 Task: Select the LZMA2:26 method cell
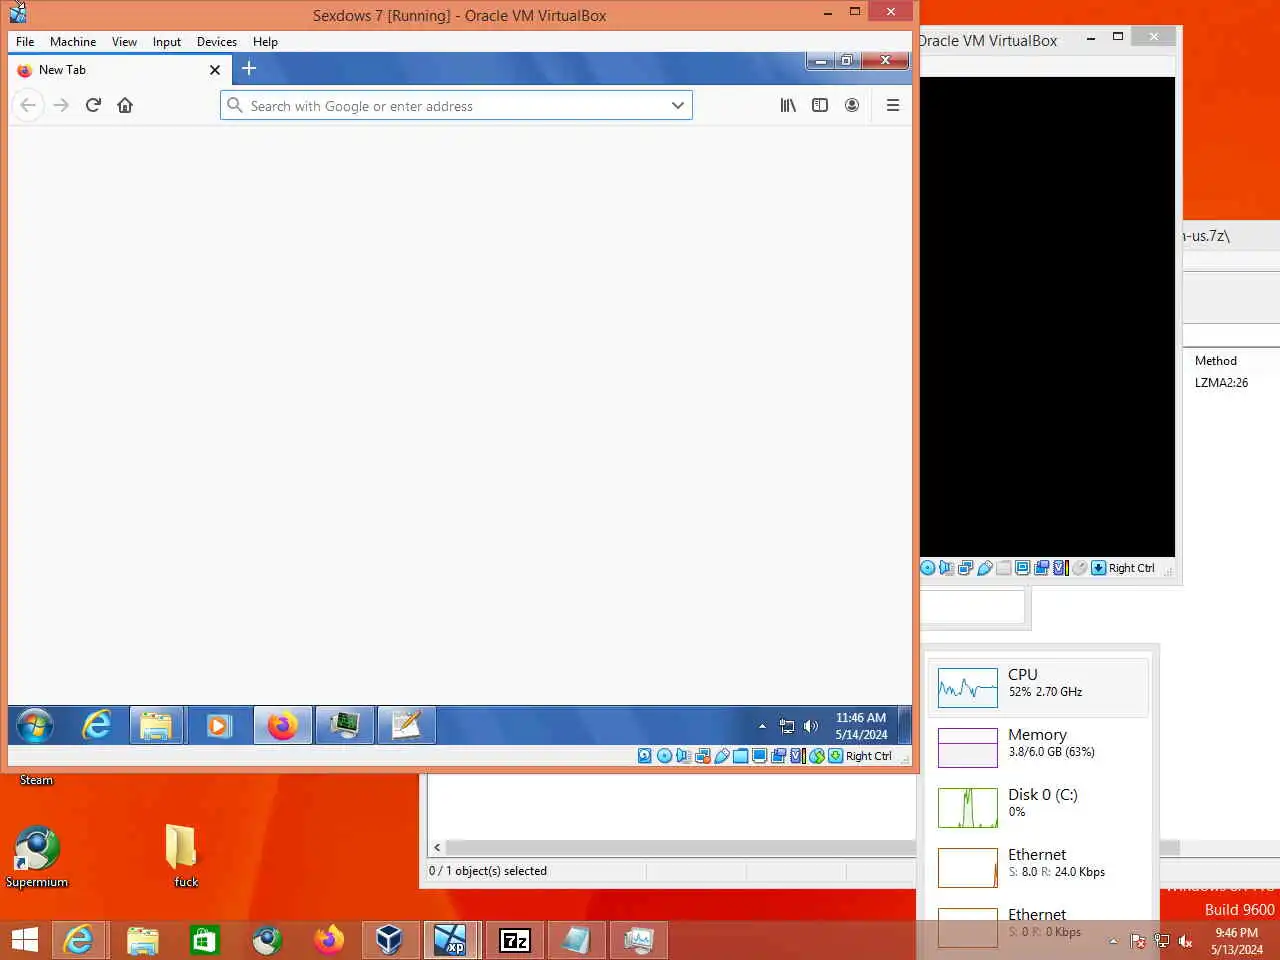[x=1221, y=383]
